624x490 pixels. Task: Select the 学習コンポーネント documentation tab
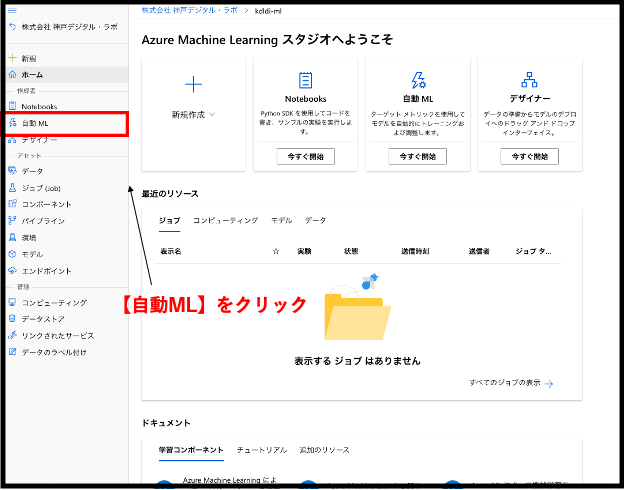click(191, 450)
